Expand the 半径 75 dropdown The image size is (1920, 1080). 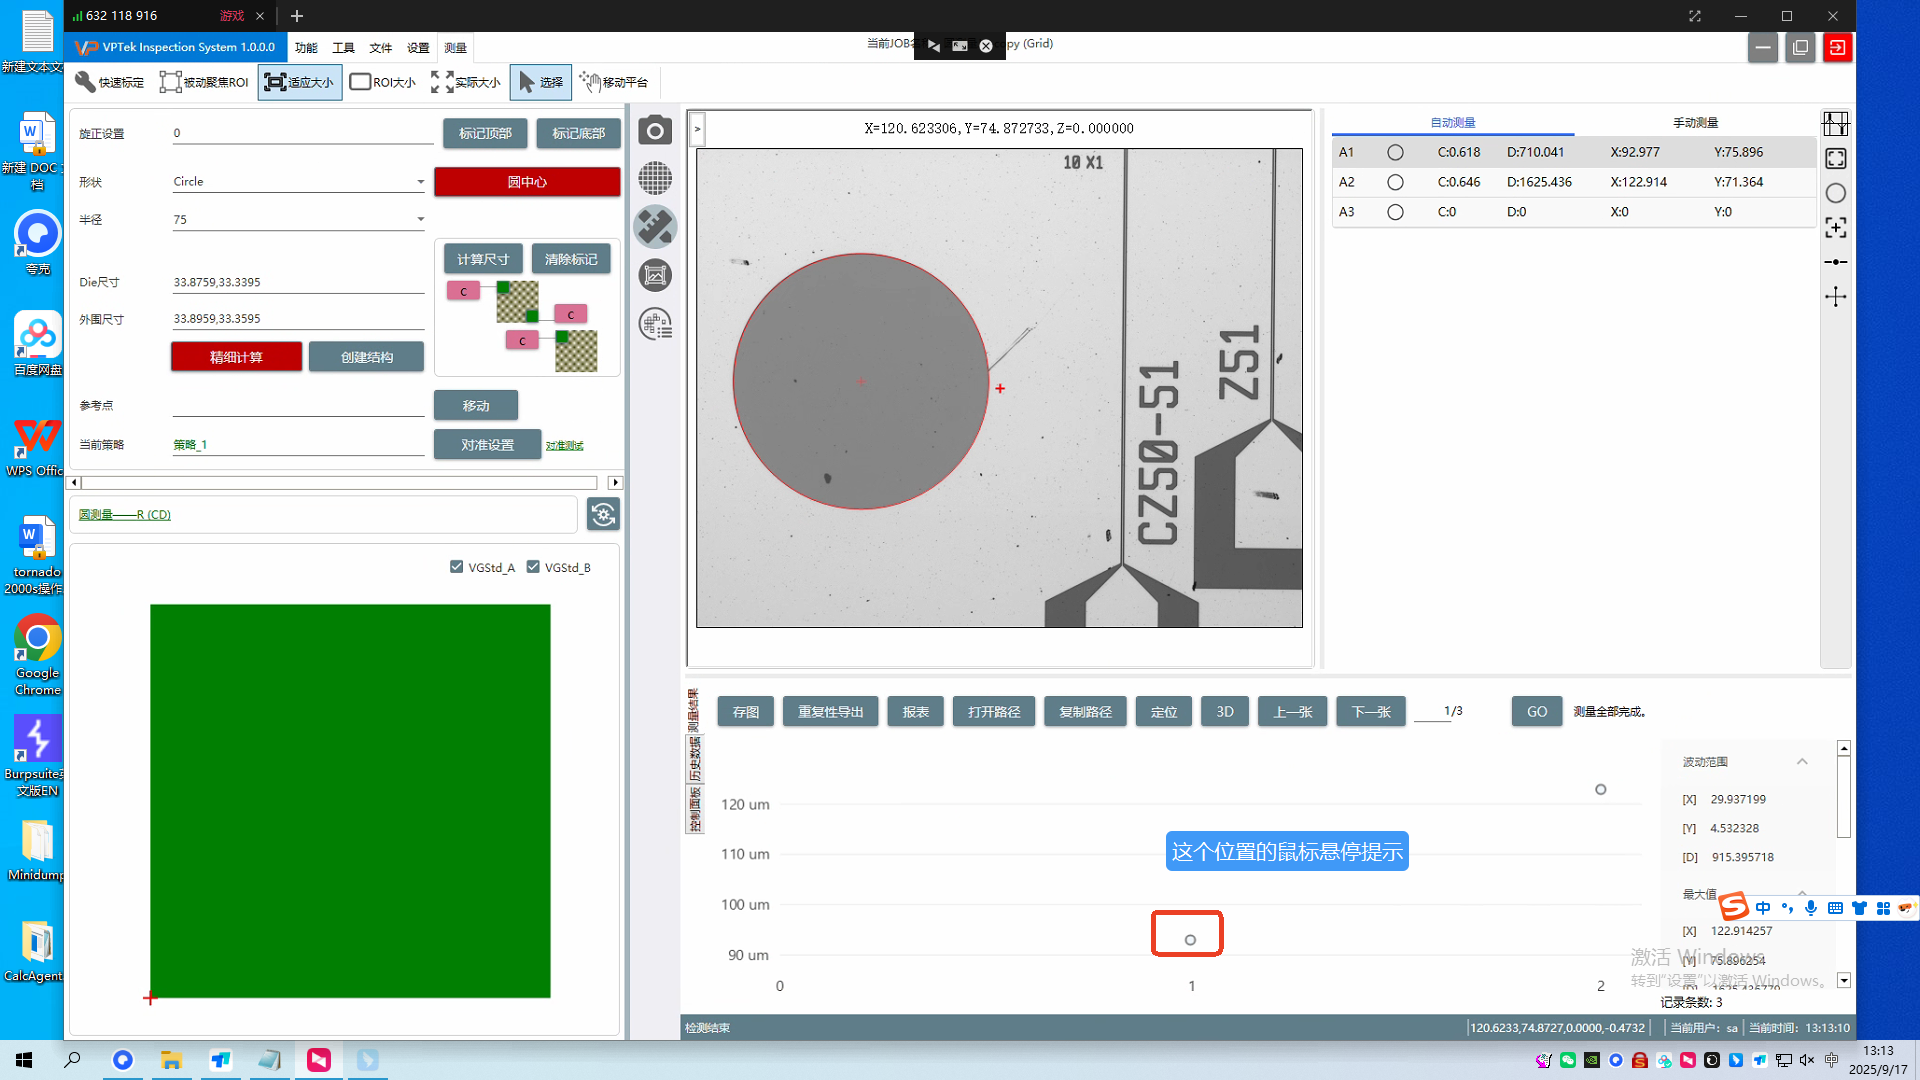pyautogui.click(x=420, y=219)
